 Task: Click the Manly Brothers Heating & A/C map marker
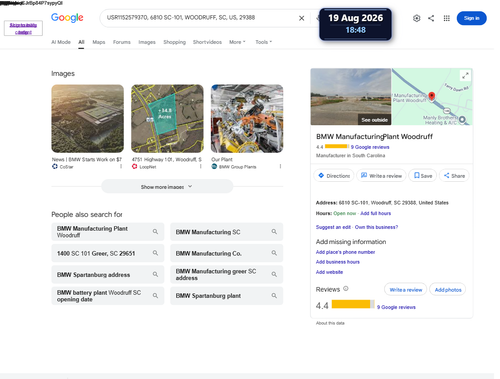pyautogui.click(x=462, y=119)
